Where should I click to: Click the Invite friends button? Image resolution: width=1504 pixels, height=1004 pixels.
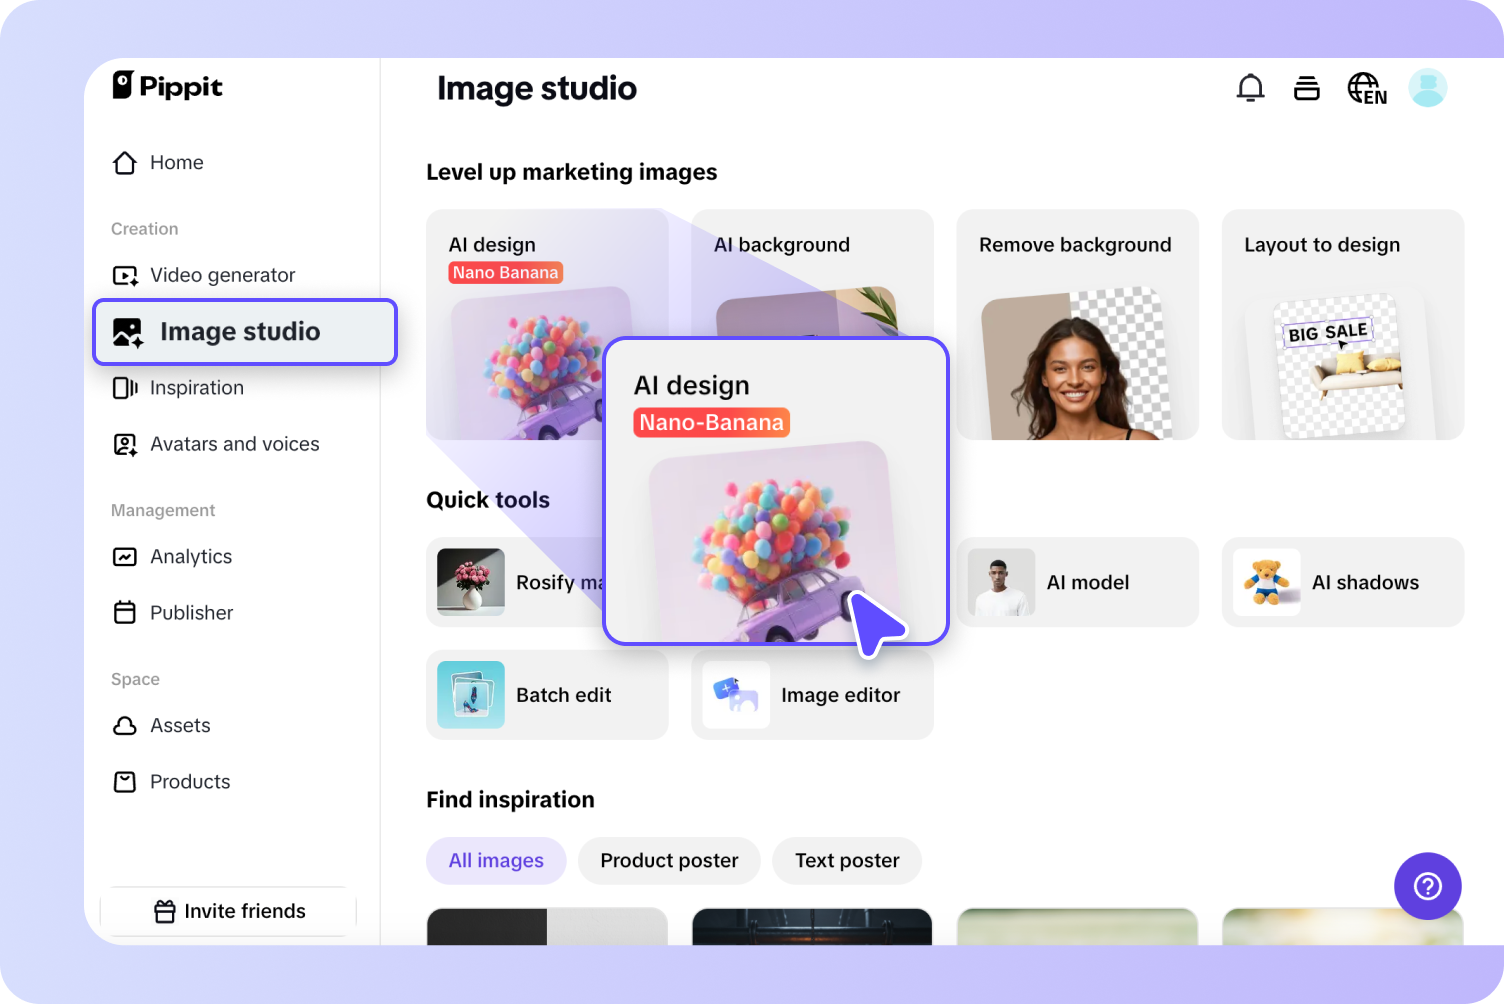tap(228, 911)
